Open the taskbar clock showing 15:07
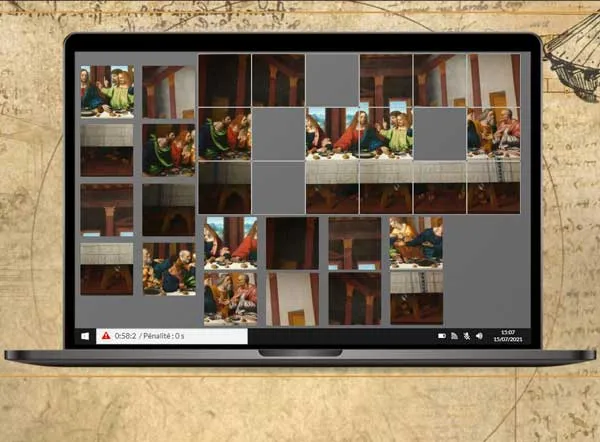The width and height of the screenshot is (600, 442). [x=508, y=337]
